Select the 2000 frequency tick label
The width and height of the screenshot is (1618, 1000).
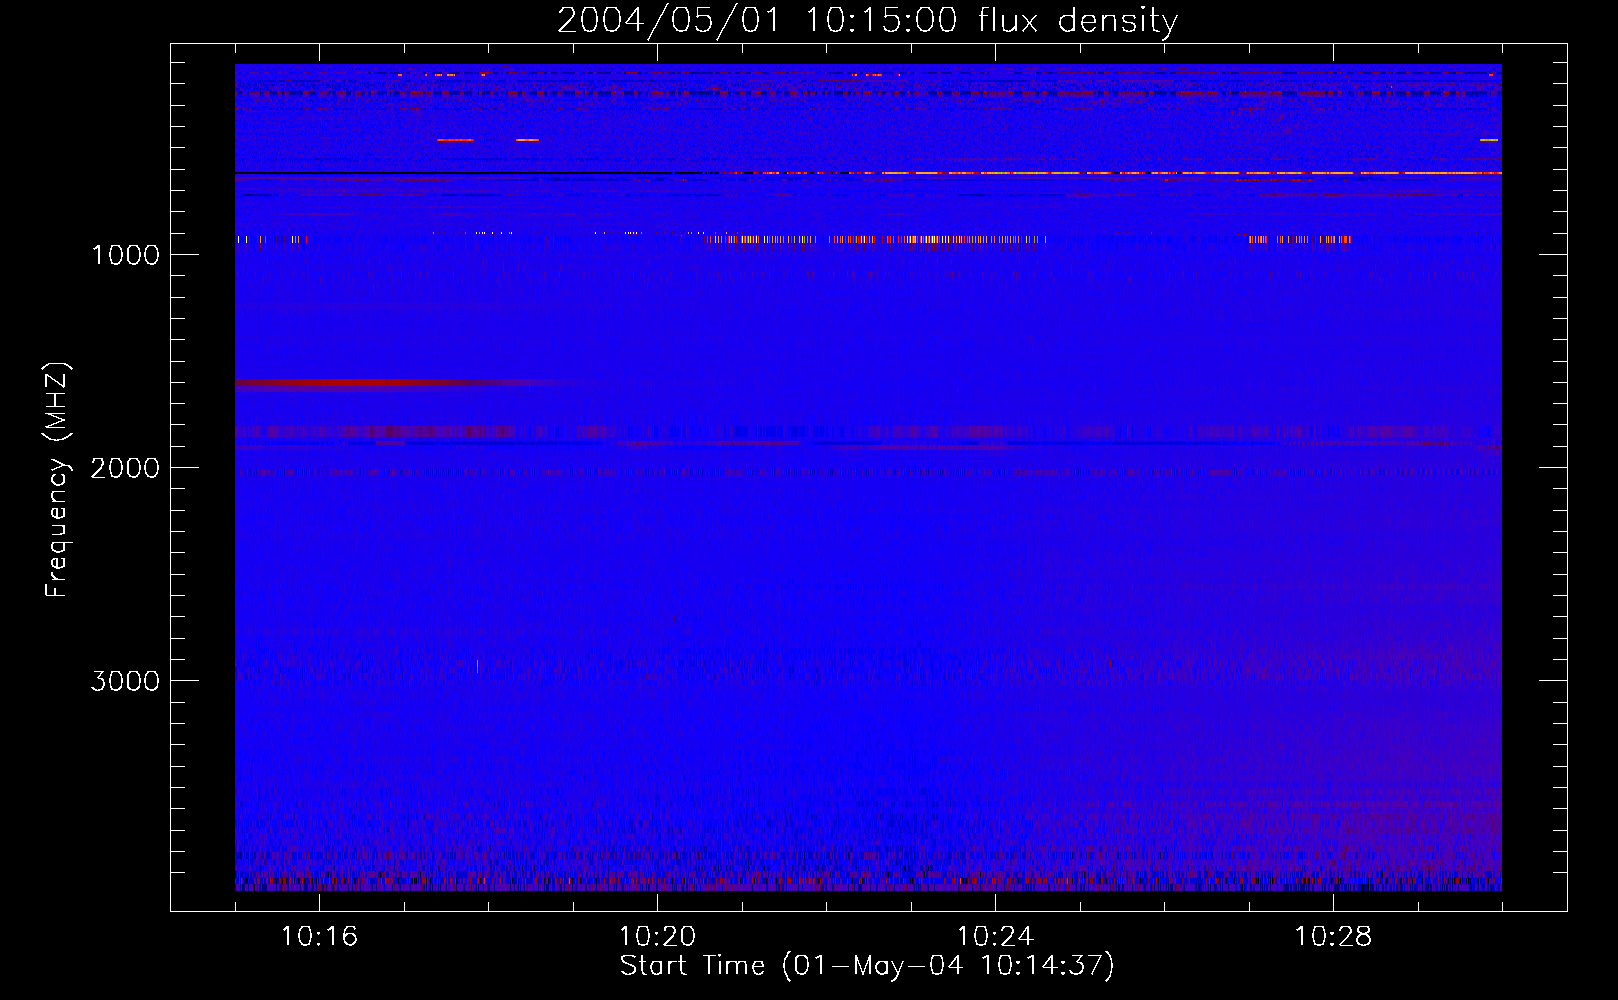pyautogui.click(x=125, y=468)
